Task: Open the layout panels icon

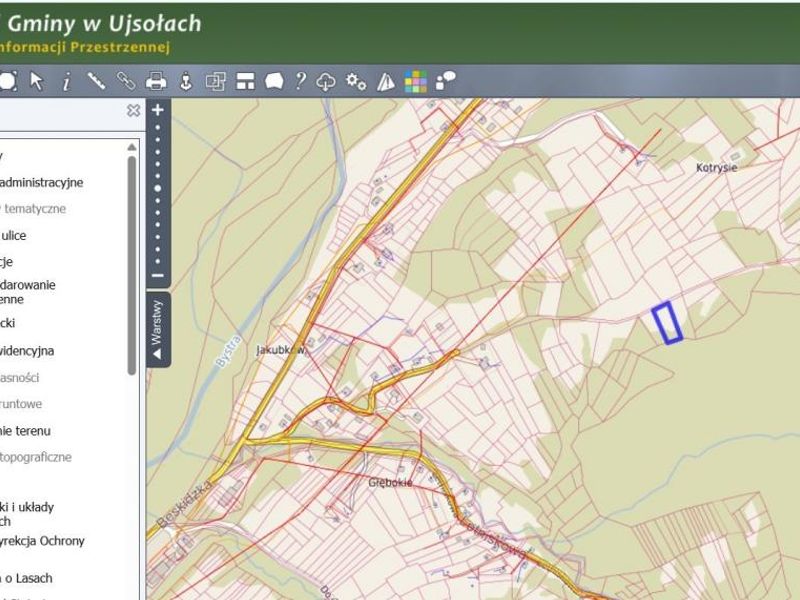Action: point(245,81)
